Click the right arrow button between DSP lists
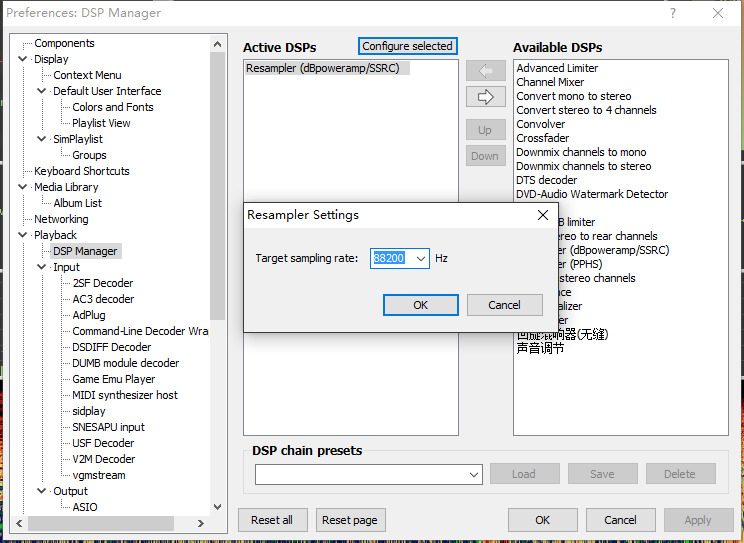 pos(485,97)
